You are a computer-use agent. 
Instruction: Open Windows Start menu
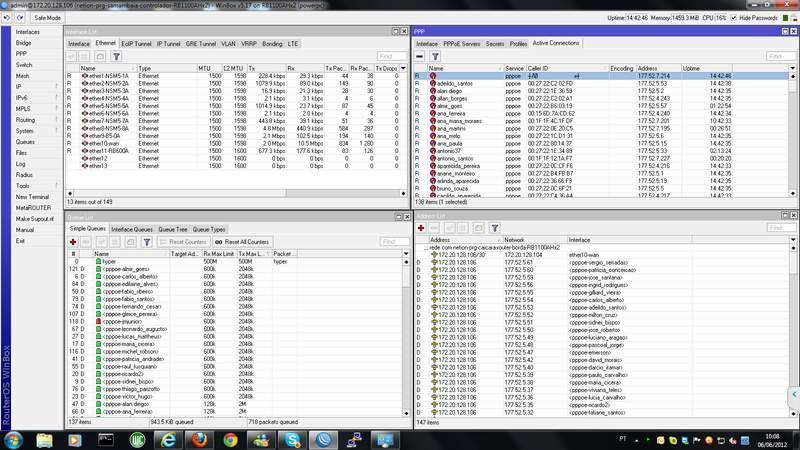pyautogui.click(x=13, y=440)
